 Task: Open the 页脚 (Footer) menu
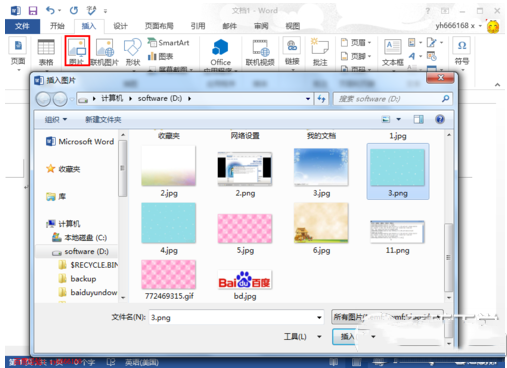pyautogui.click(x=356, y=56)
